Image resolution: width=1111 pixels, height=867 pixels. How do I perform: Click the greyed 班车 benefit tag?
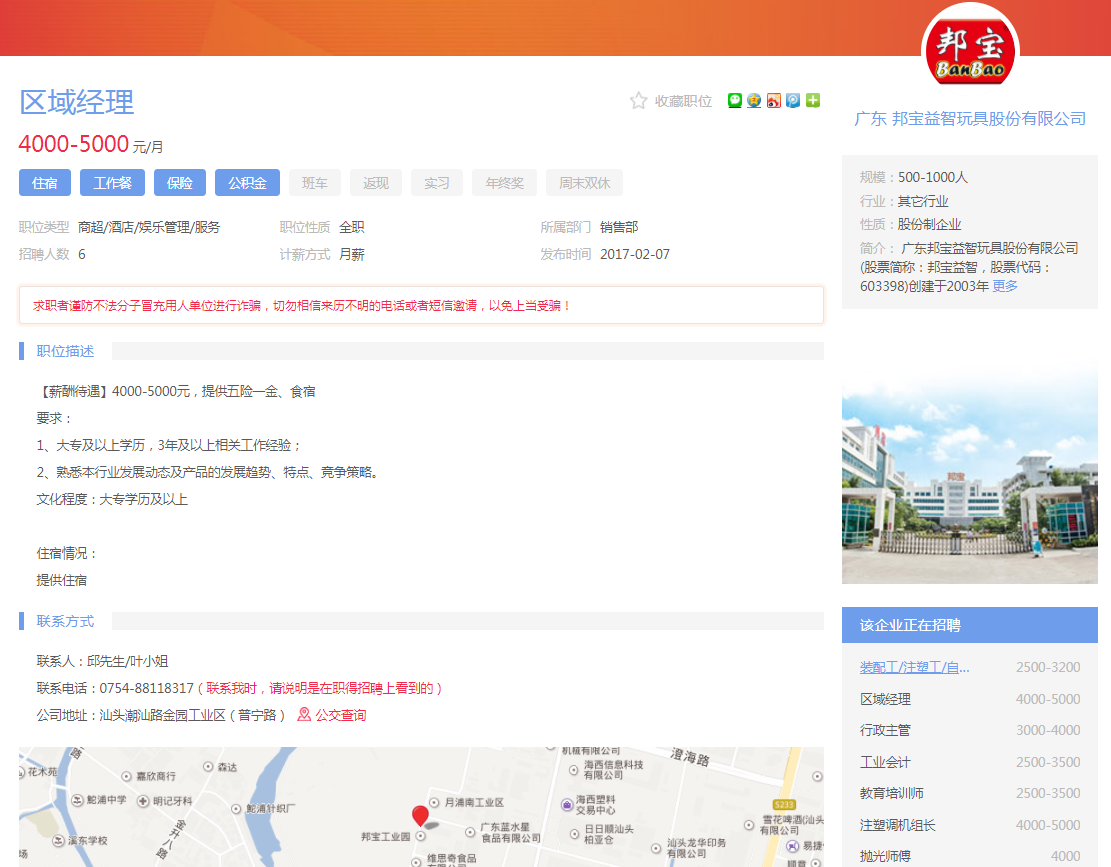tap(315, 183)
